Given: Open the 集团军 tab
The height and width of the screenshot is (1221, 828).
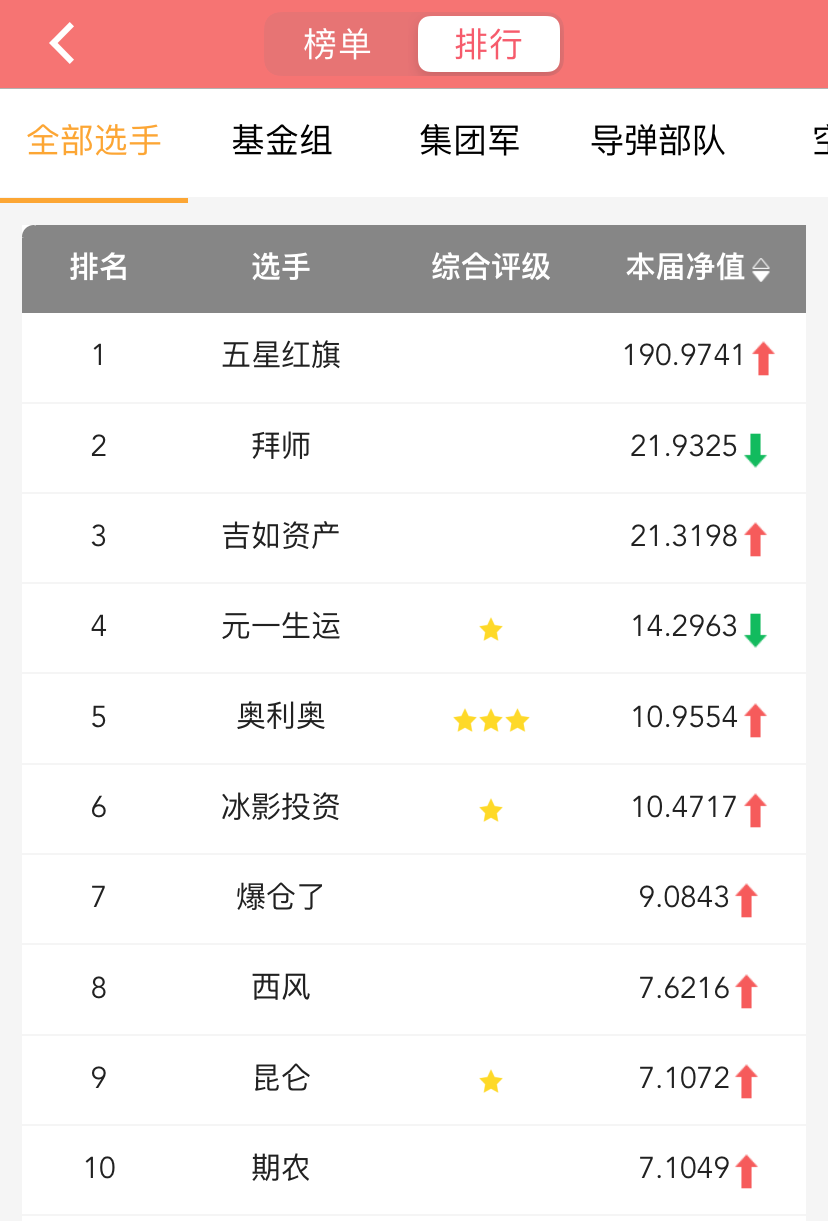Looking at the screenshot, I should tap(470, 141).
